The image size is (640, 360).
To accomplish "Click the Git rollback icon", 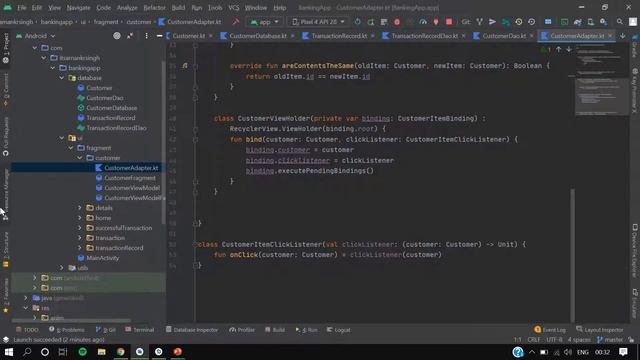I will (x=531, y=22).
